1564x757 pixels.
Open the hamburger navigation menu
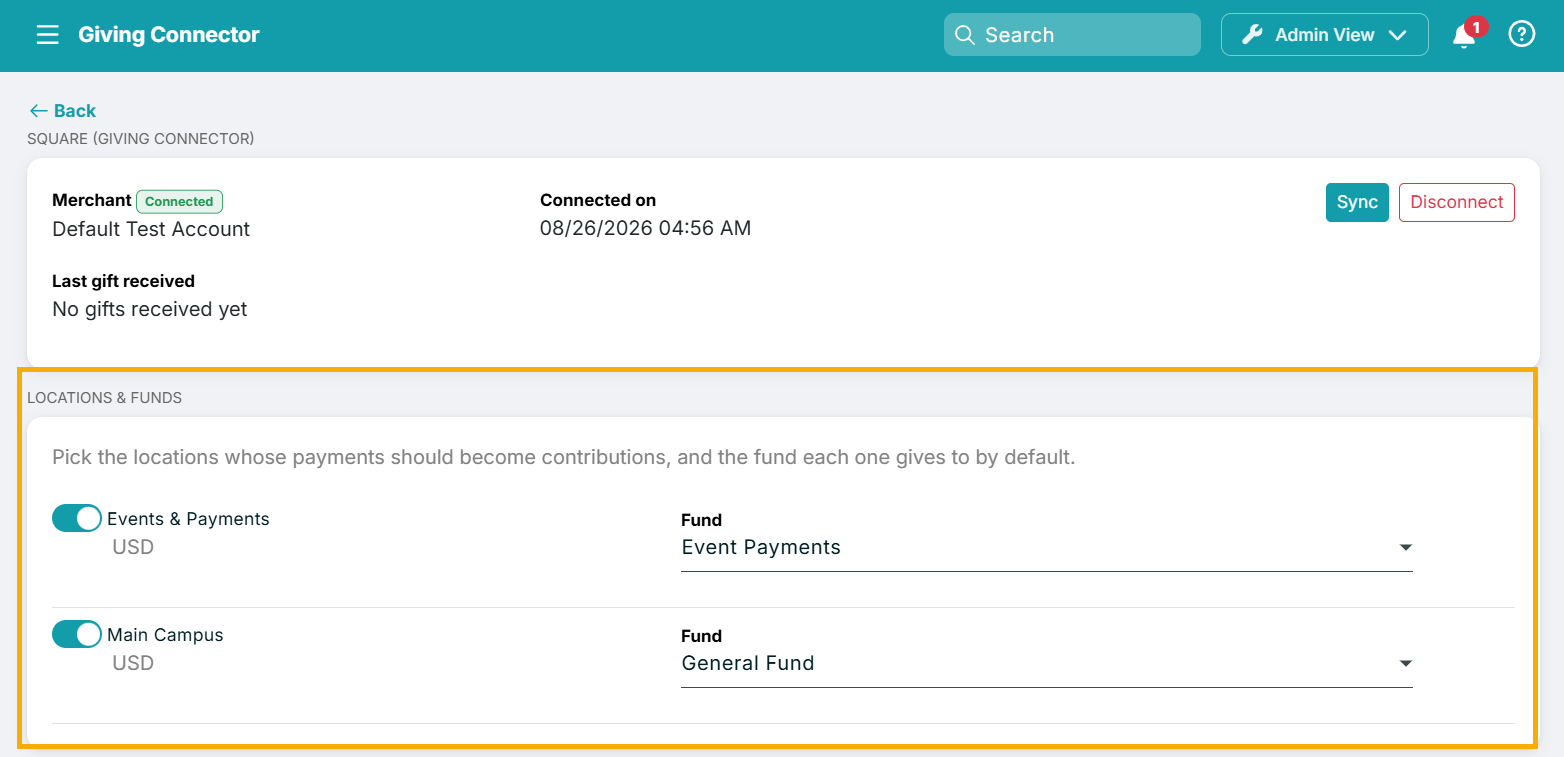[x=47, y=35]
